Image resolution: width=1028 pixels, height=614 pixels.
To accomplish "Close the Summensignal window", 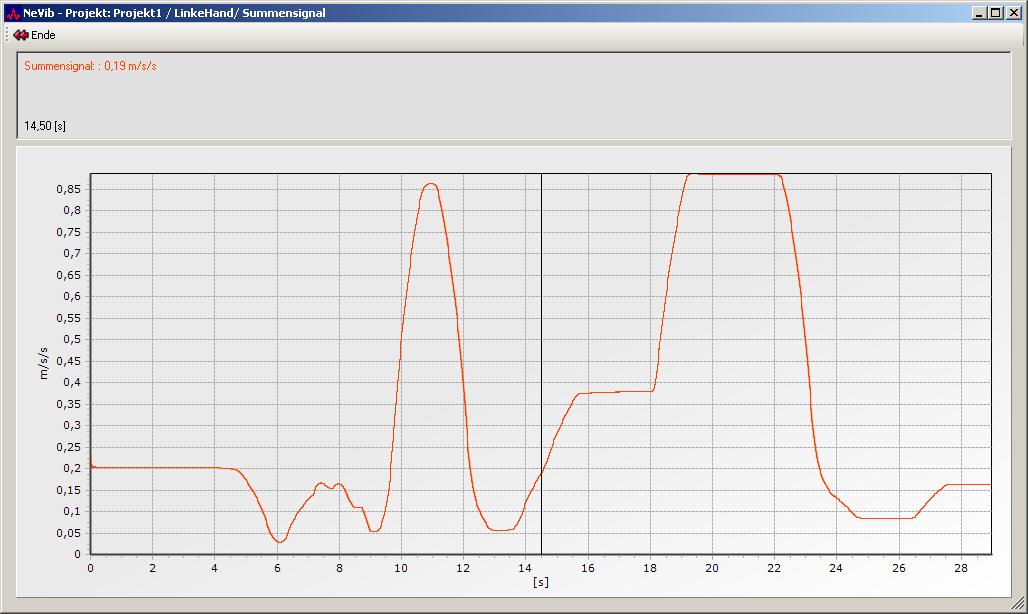I will (x=1011, y=13).
